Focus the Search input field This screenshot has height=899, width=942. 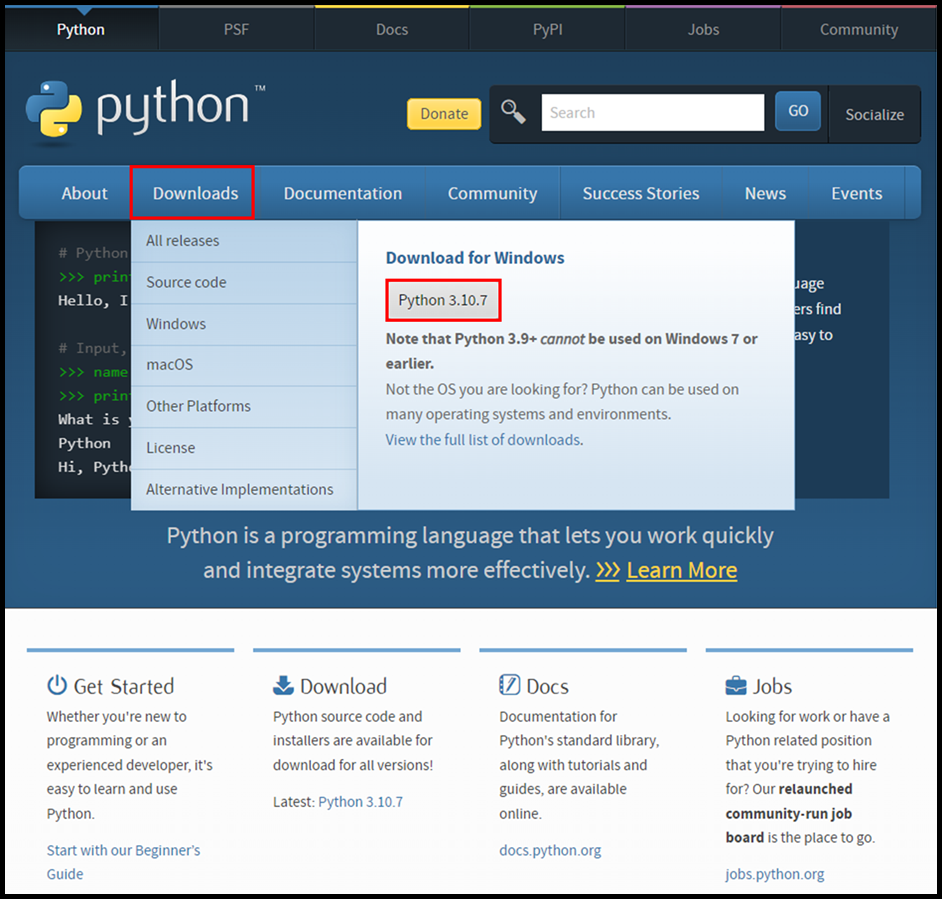(x=652, y=112)
